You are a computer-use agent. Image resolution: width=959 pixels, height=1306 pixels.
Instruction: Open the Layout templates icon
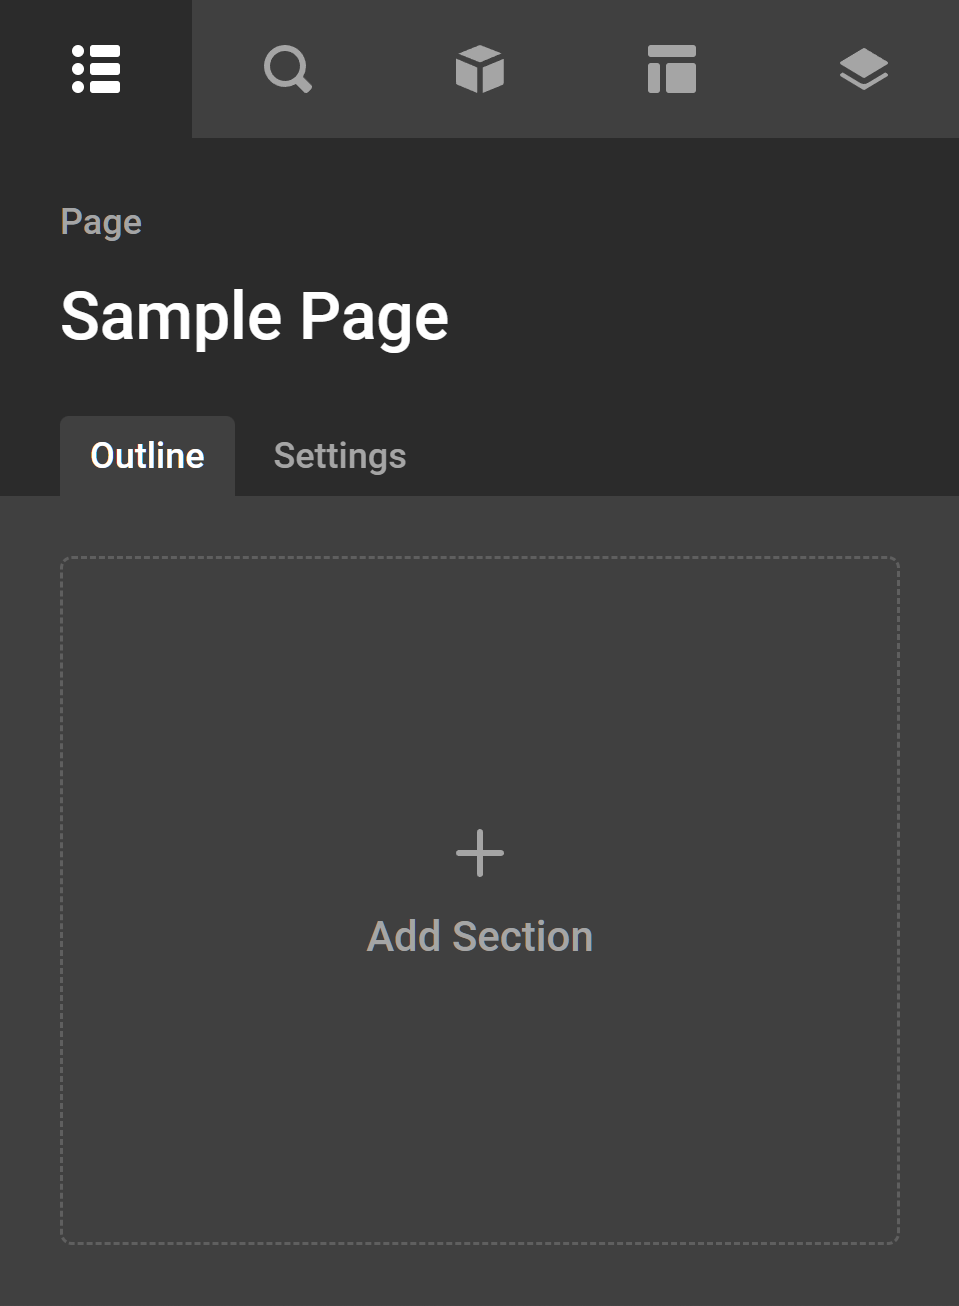tap(672, 69)
